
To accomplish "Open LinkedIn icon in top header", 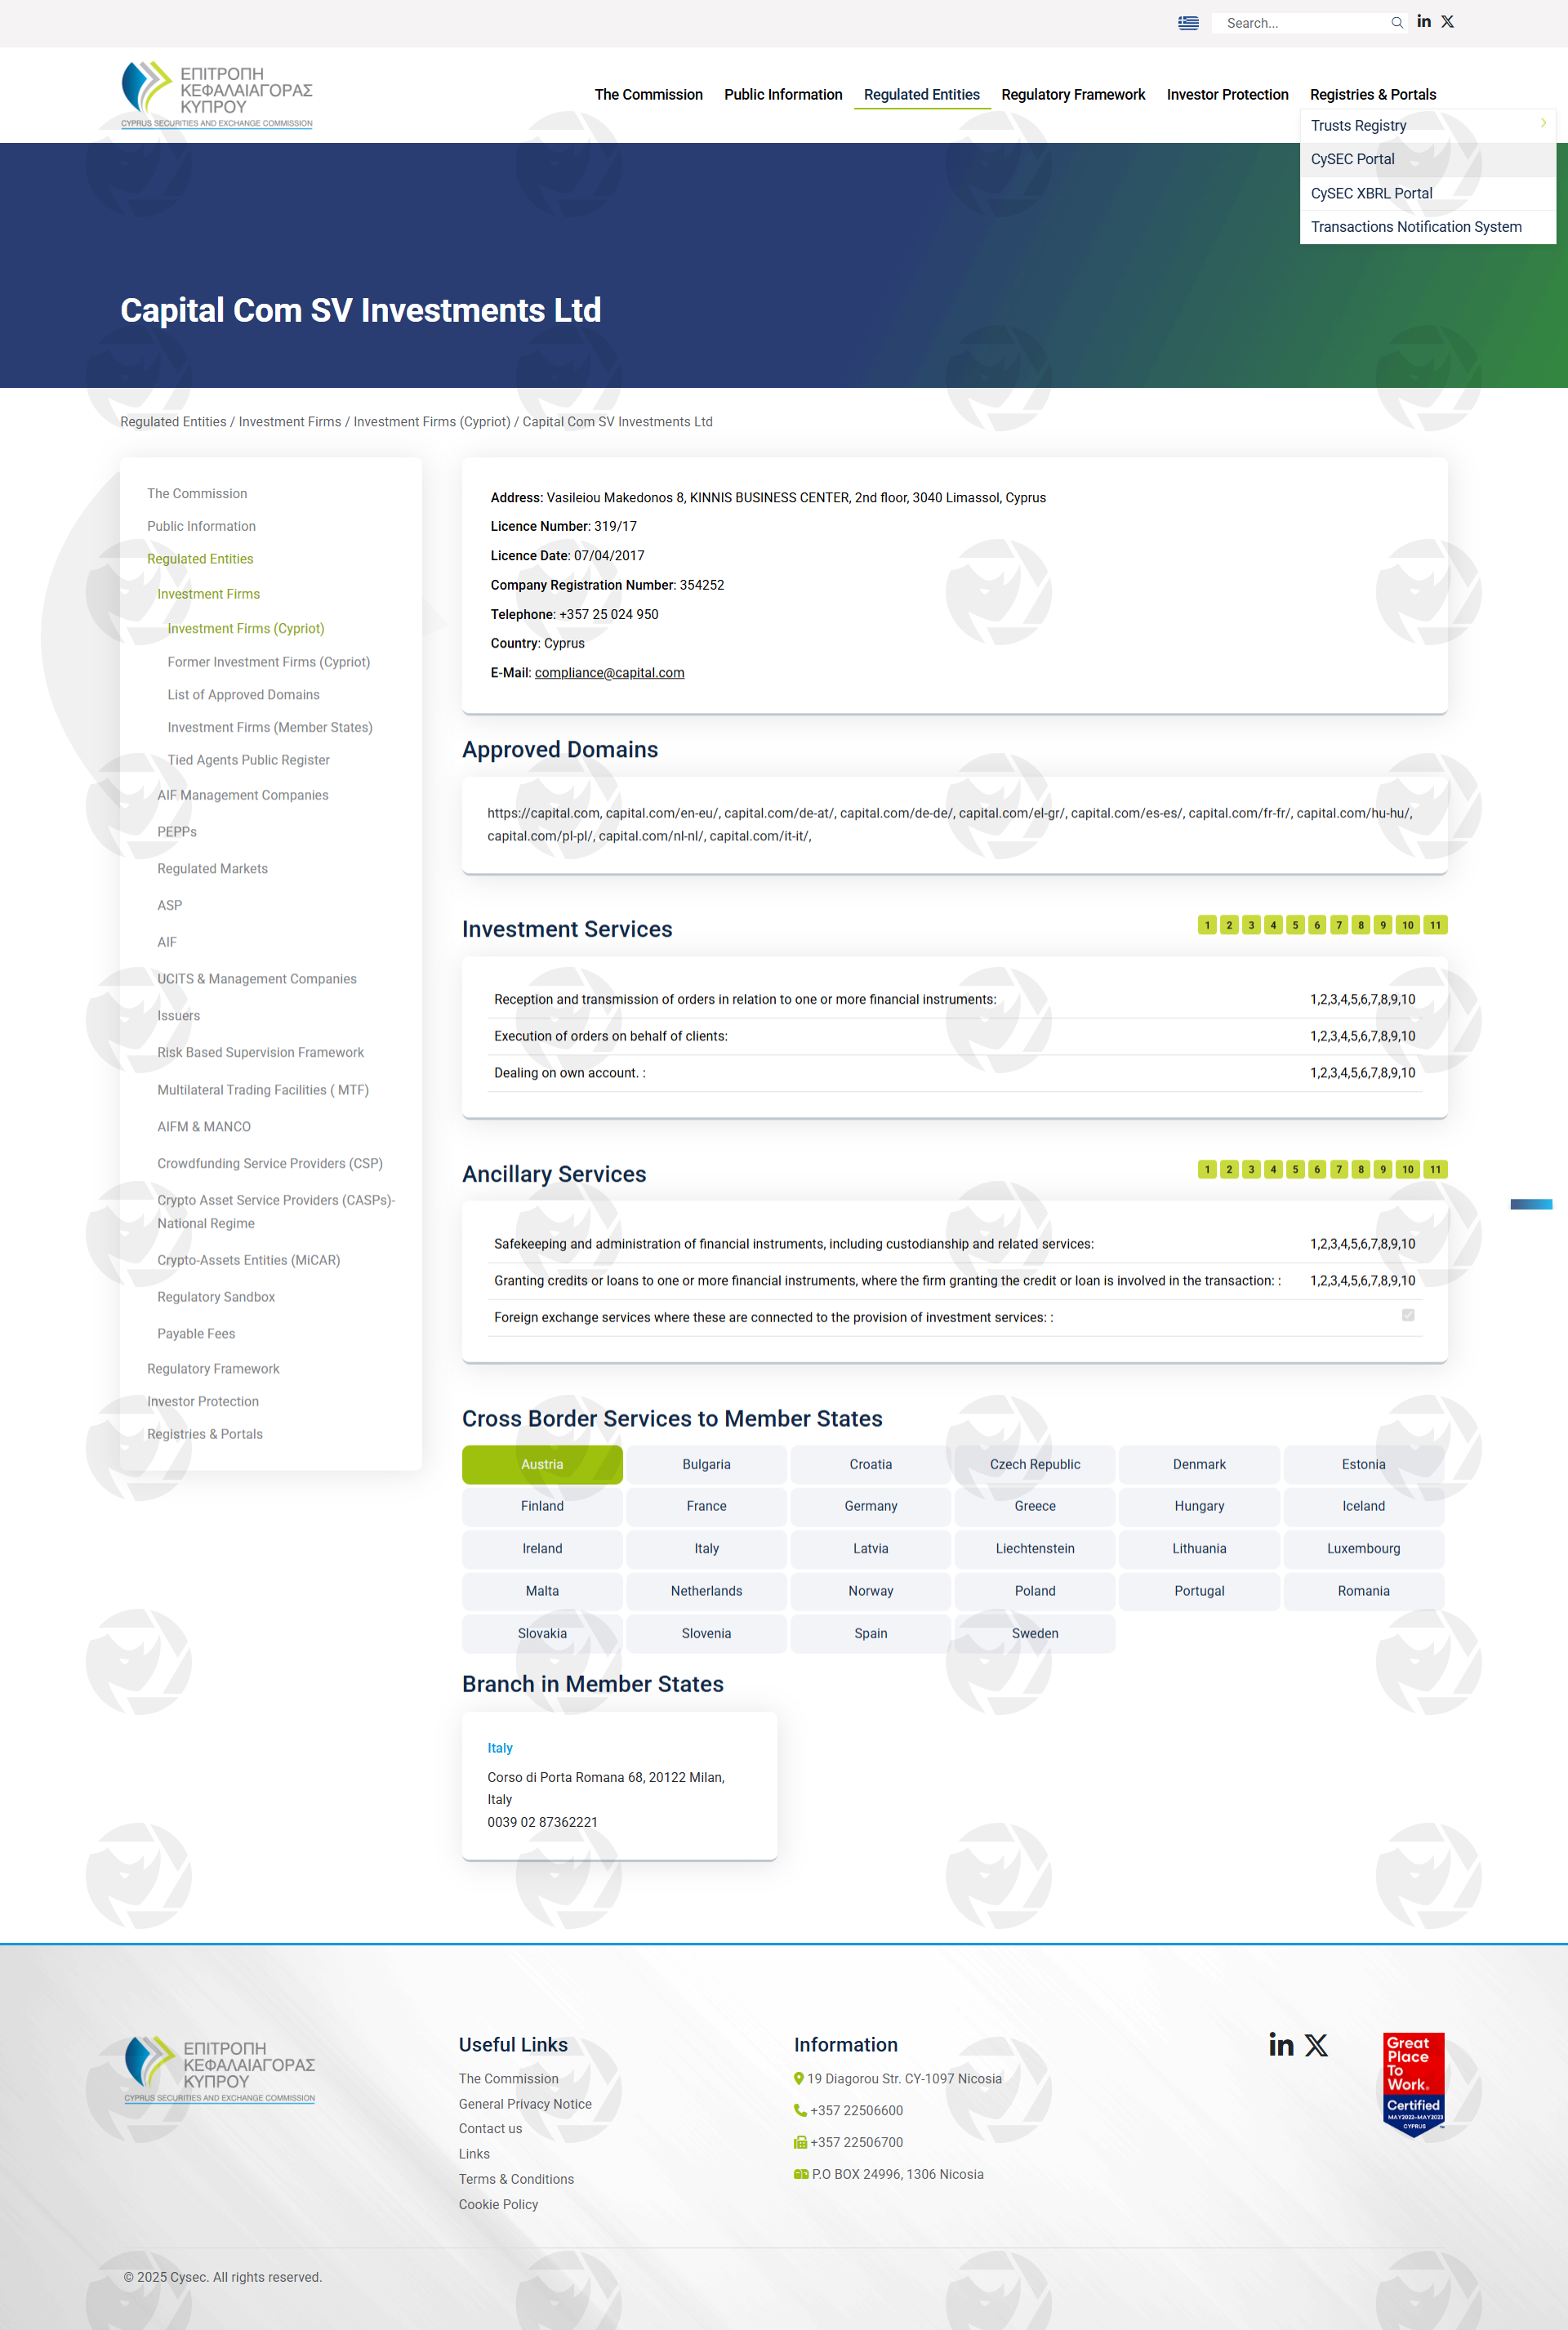I will (1424, 21).
